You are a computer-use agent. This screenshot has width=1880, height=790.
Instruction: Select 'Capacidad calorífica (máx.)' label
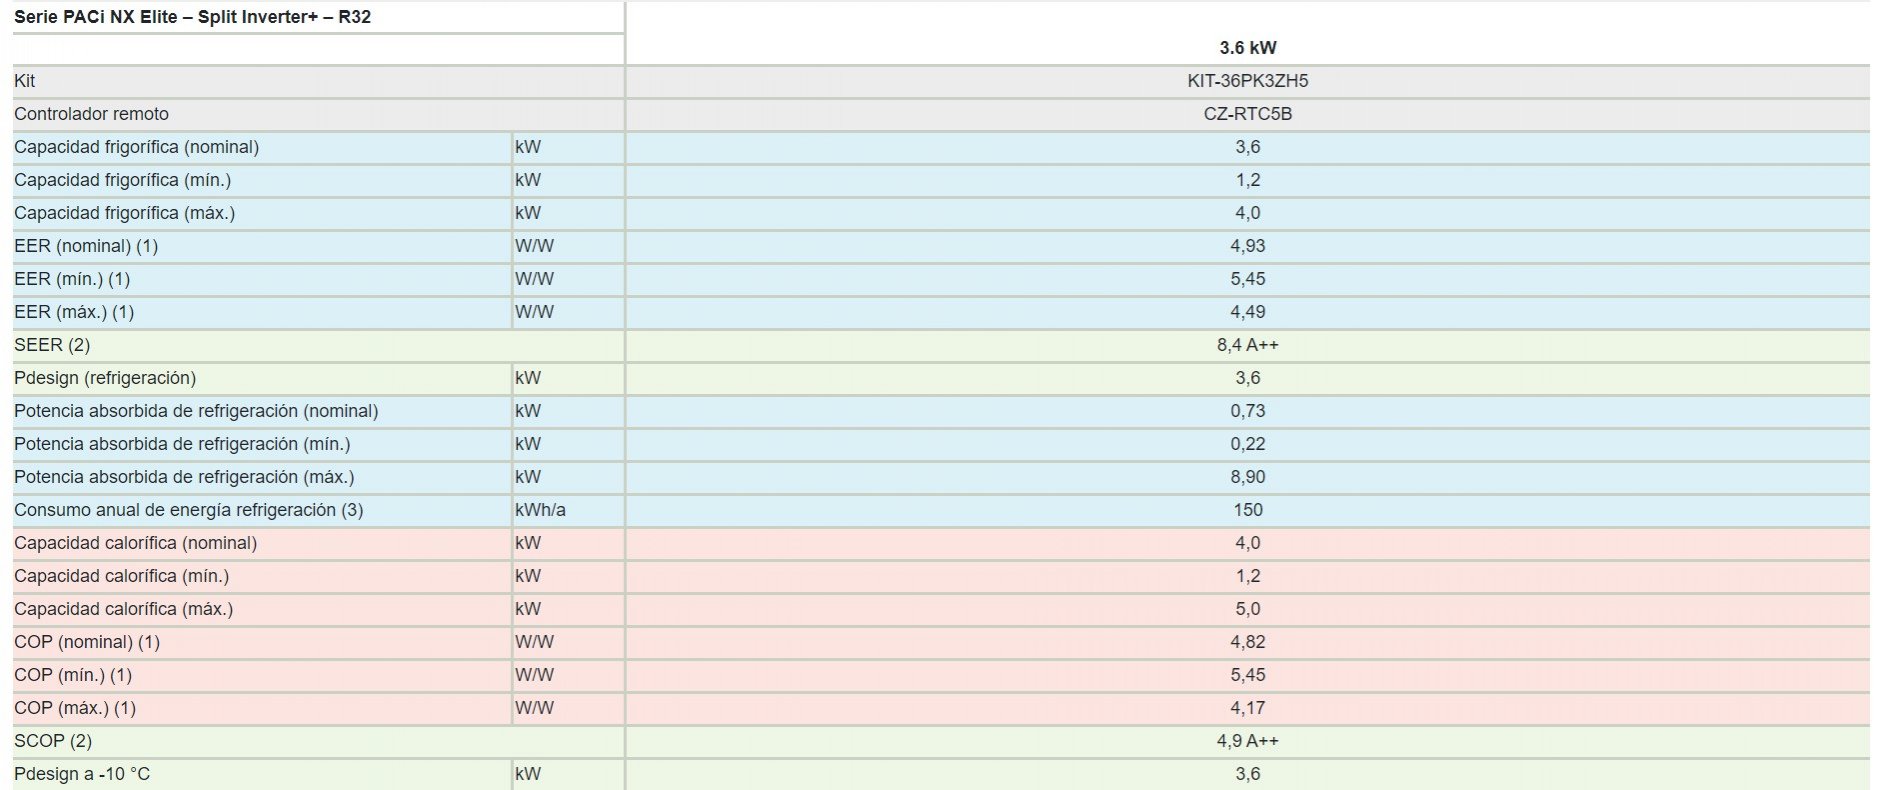(123, 609)
